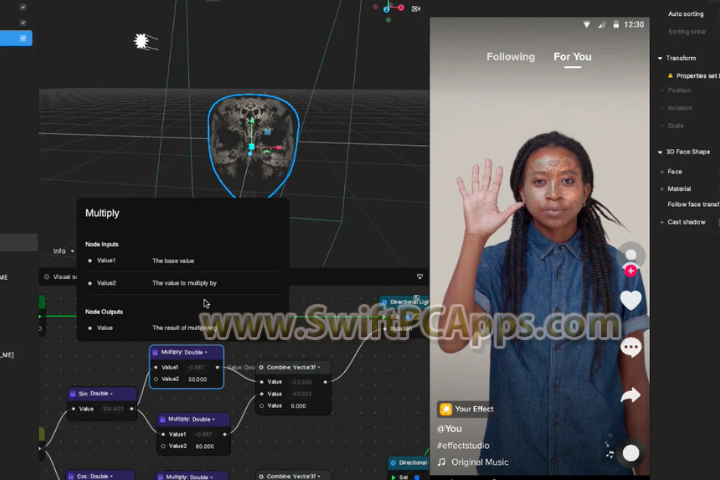This screenshot has height=480, width=720.
Task: Click the selected Multiply: Double node icon
Action: [x=155, y=352]
